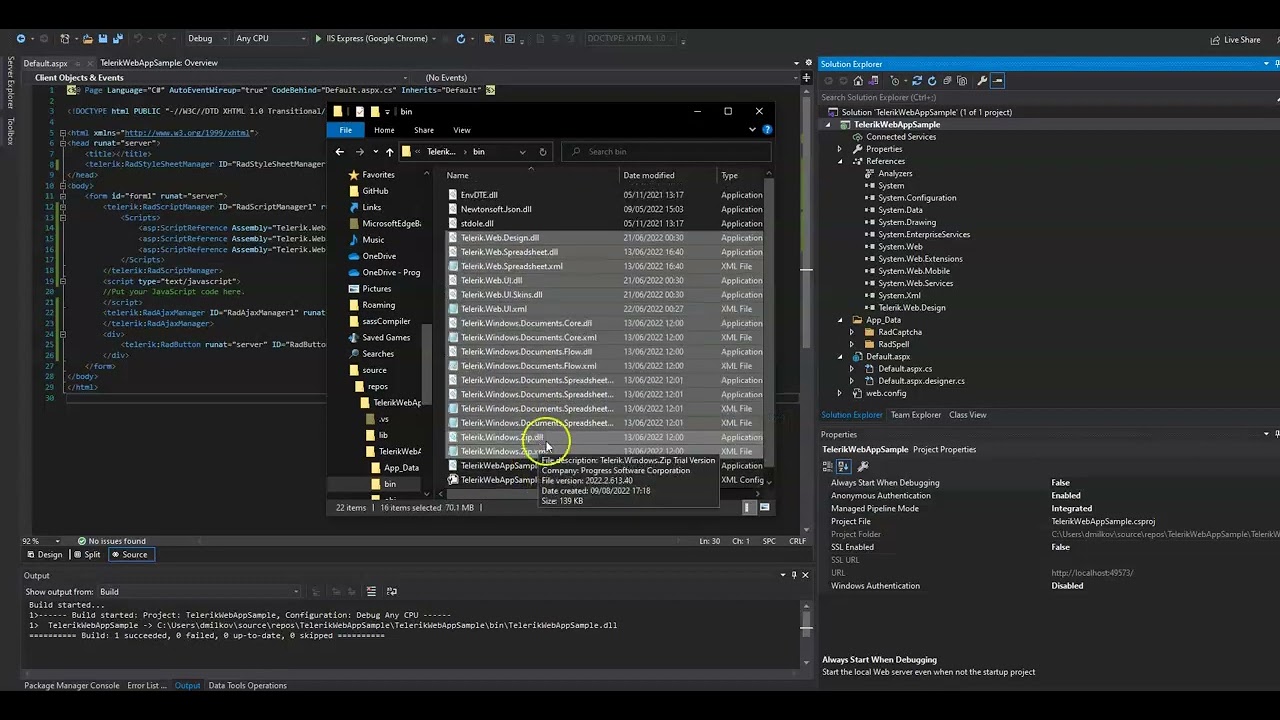Open the Debug configuration dropdown
The width and height of the screenshot is (1280, 720).
coord(206,39)
